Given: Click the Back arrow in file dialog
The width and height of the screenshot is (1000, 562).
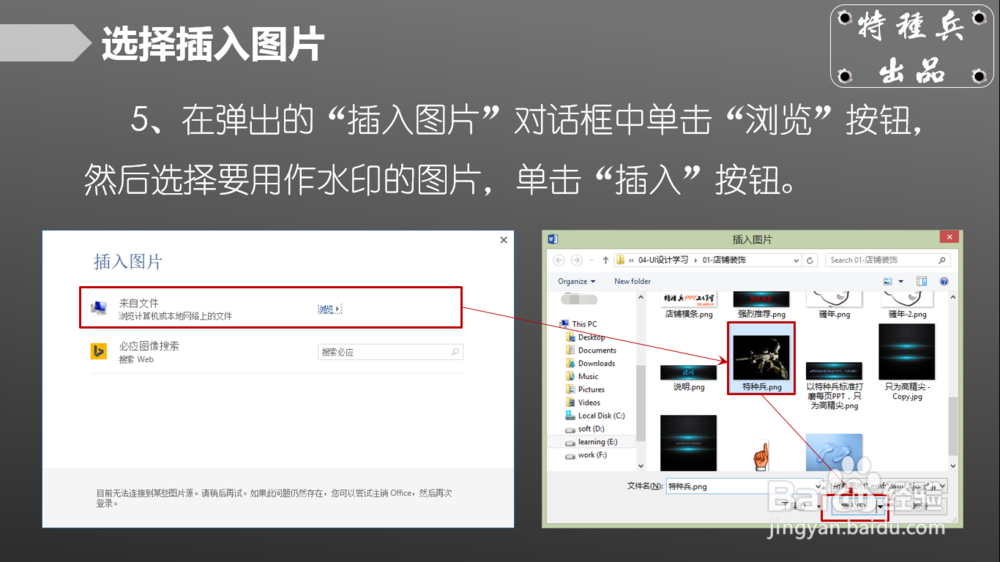Looking at the screenshot, I should (559, 260).
